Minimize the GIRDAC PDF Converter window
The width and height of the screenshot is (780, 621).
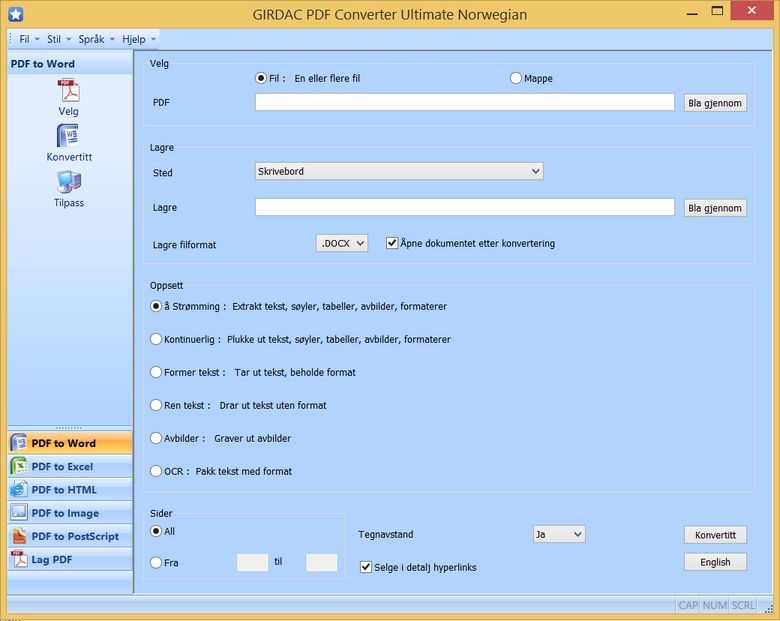point(692,12)
